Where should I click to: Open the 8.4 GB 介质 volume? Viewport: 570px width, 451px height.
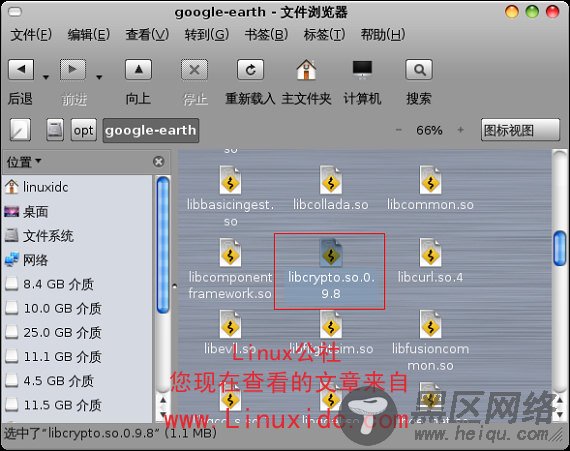(77, 284)
